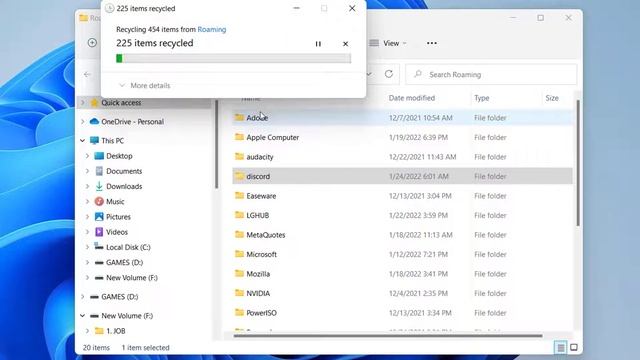Click the NVIDIA folder icon
This screenshot has width=640, height=360.
click(239, 293)
